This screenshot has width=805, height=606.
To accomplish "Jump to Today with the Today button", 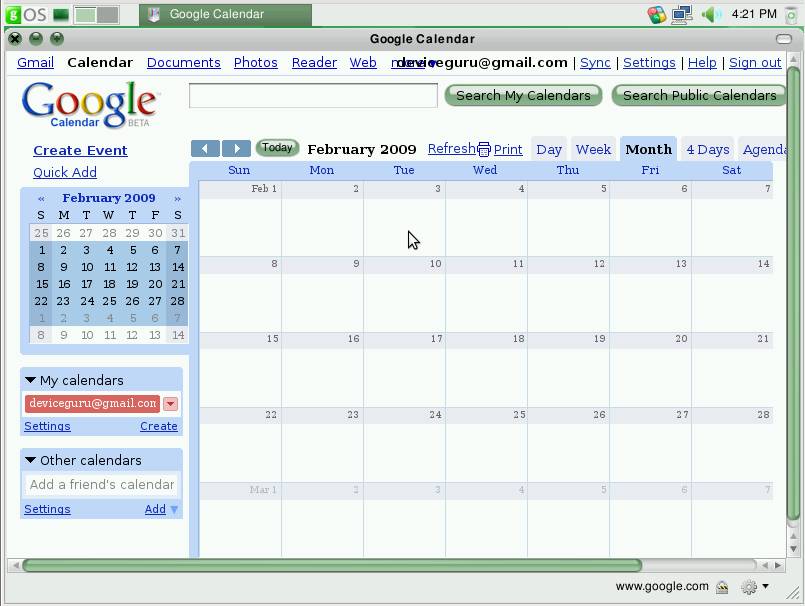I will click(x=277, y=148).
